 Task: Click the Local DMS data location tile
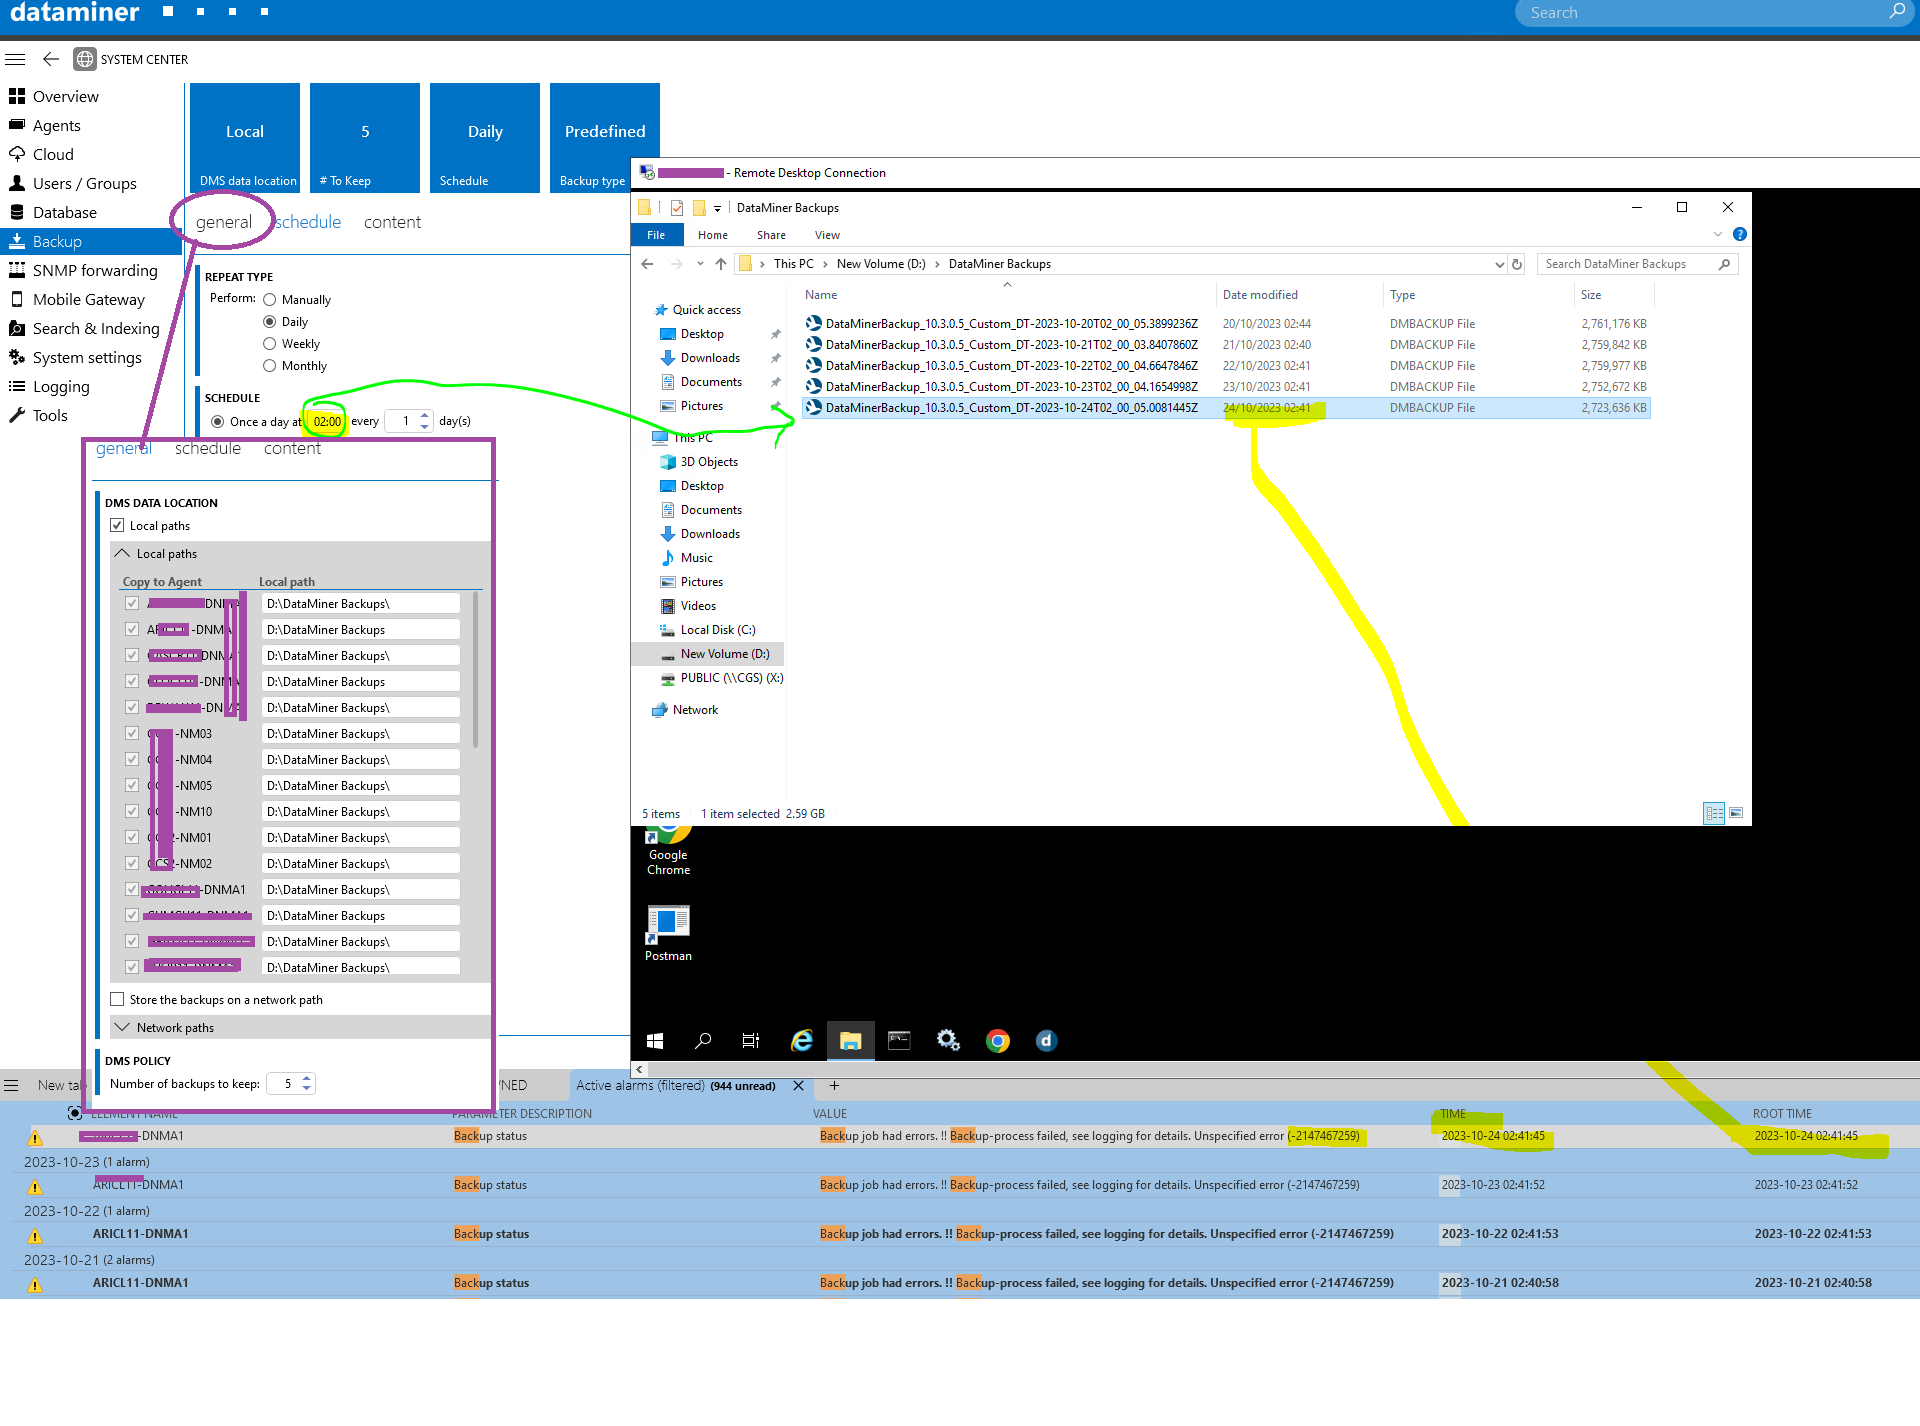point(245,137)
